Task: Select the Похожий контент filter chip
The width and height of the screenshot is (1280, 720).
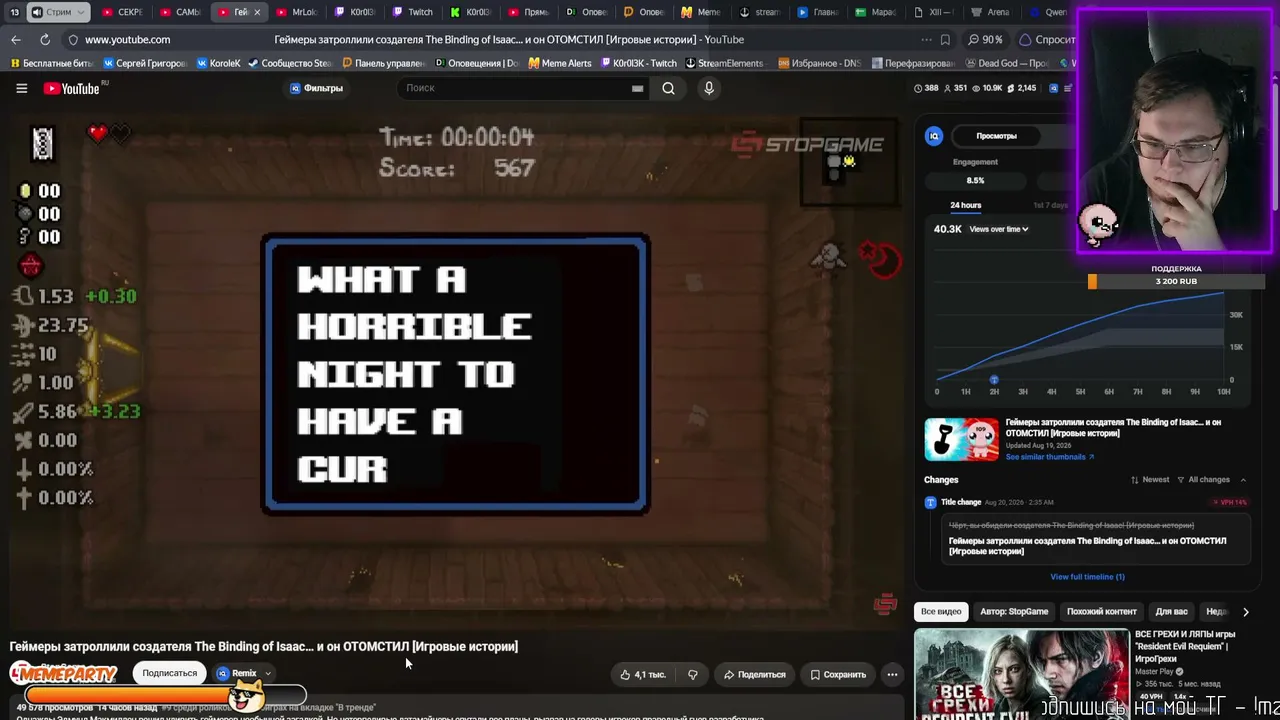Action: pos(1101,611)
